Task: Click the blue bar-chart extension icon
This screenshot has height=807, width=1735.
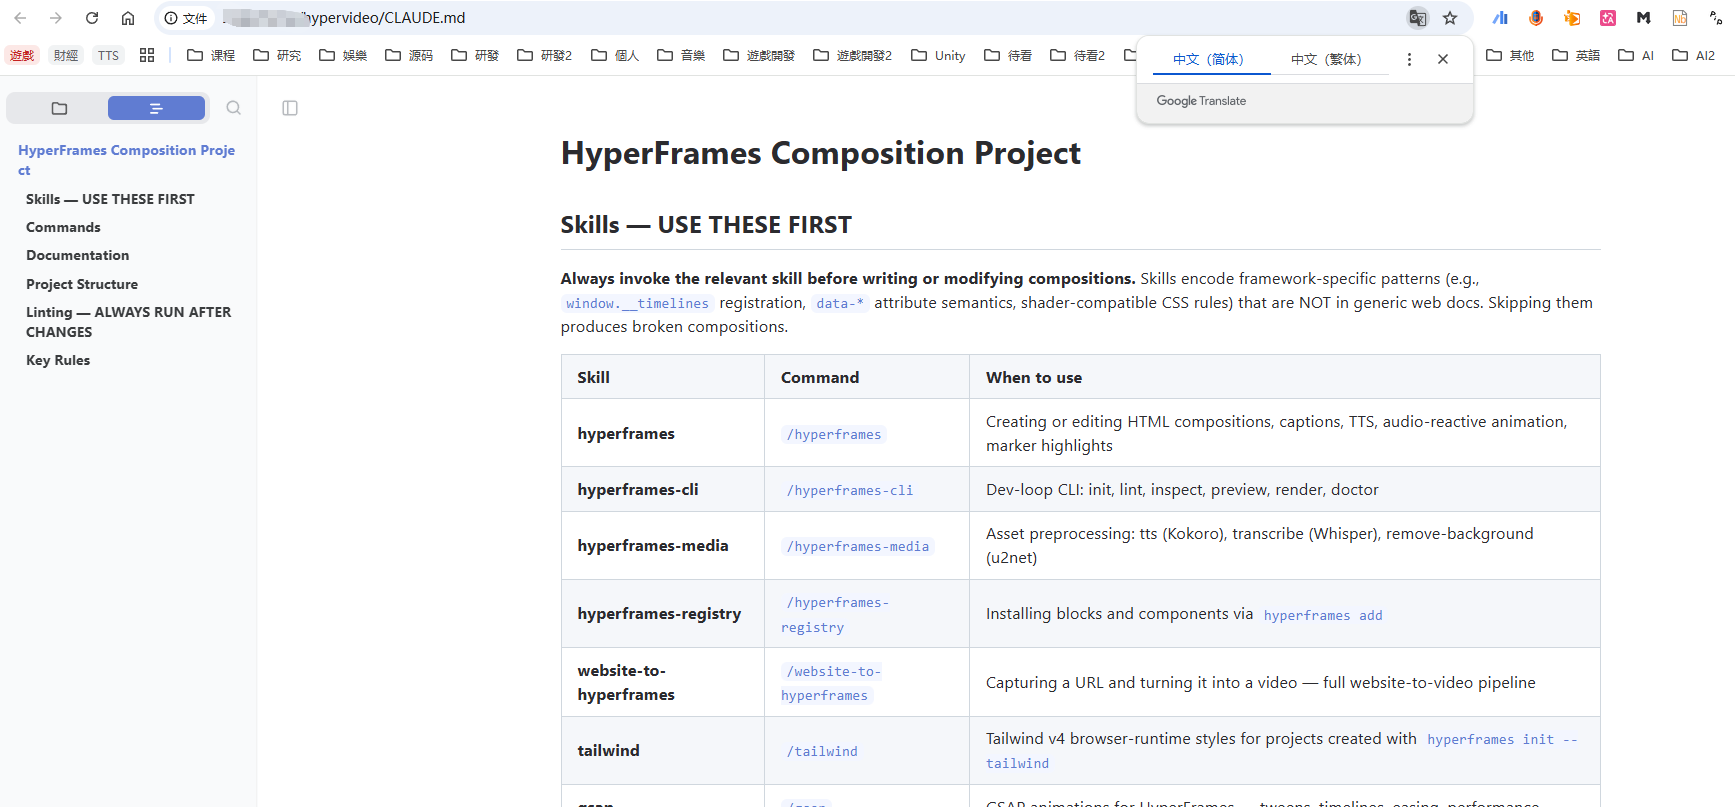Action: [1500, 18]
